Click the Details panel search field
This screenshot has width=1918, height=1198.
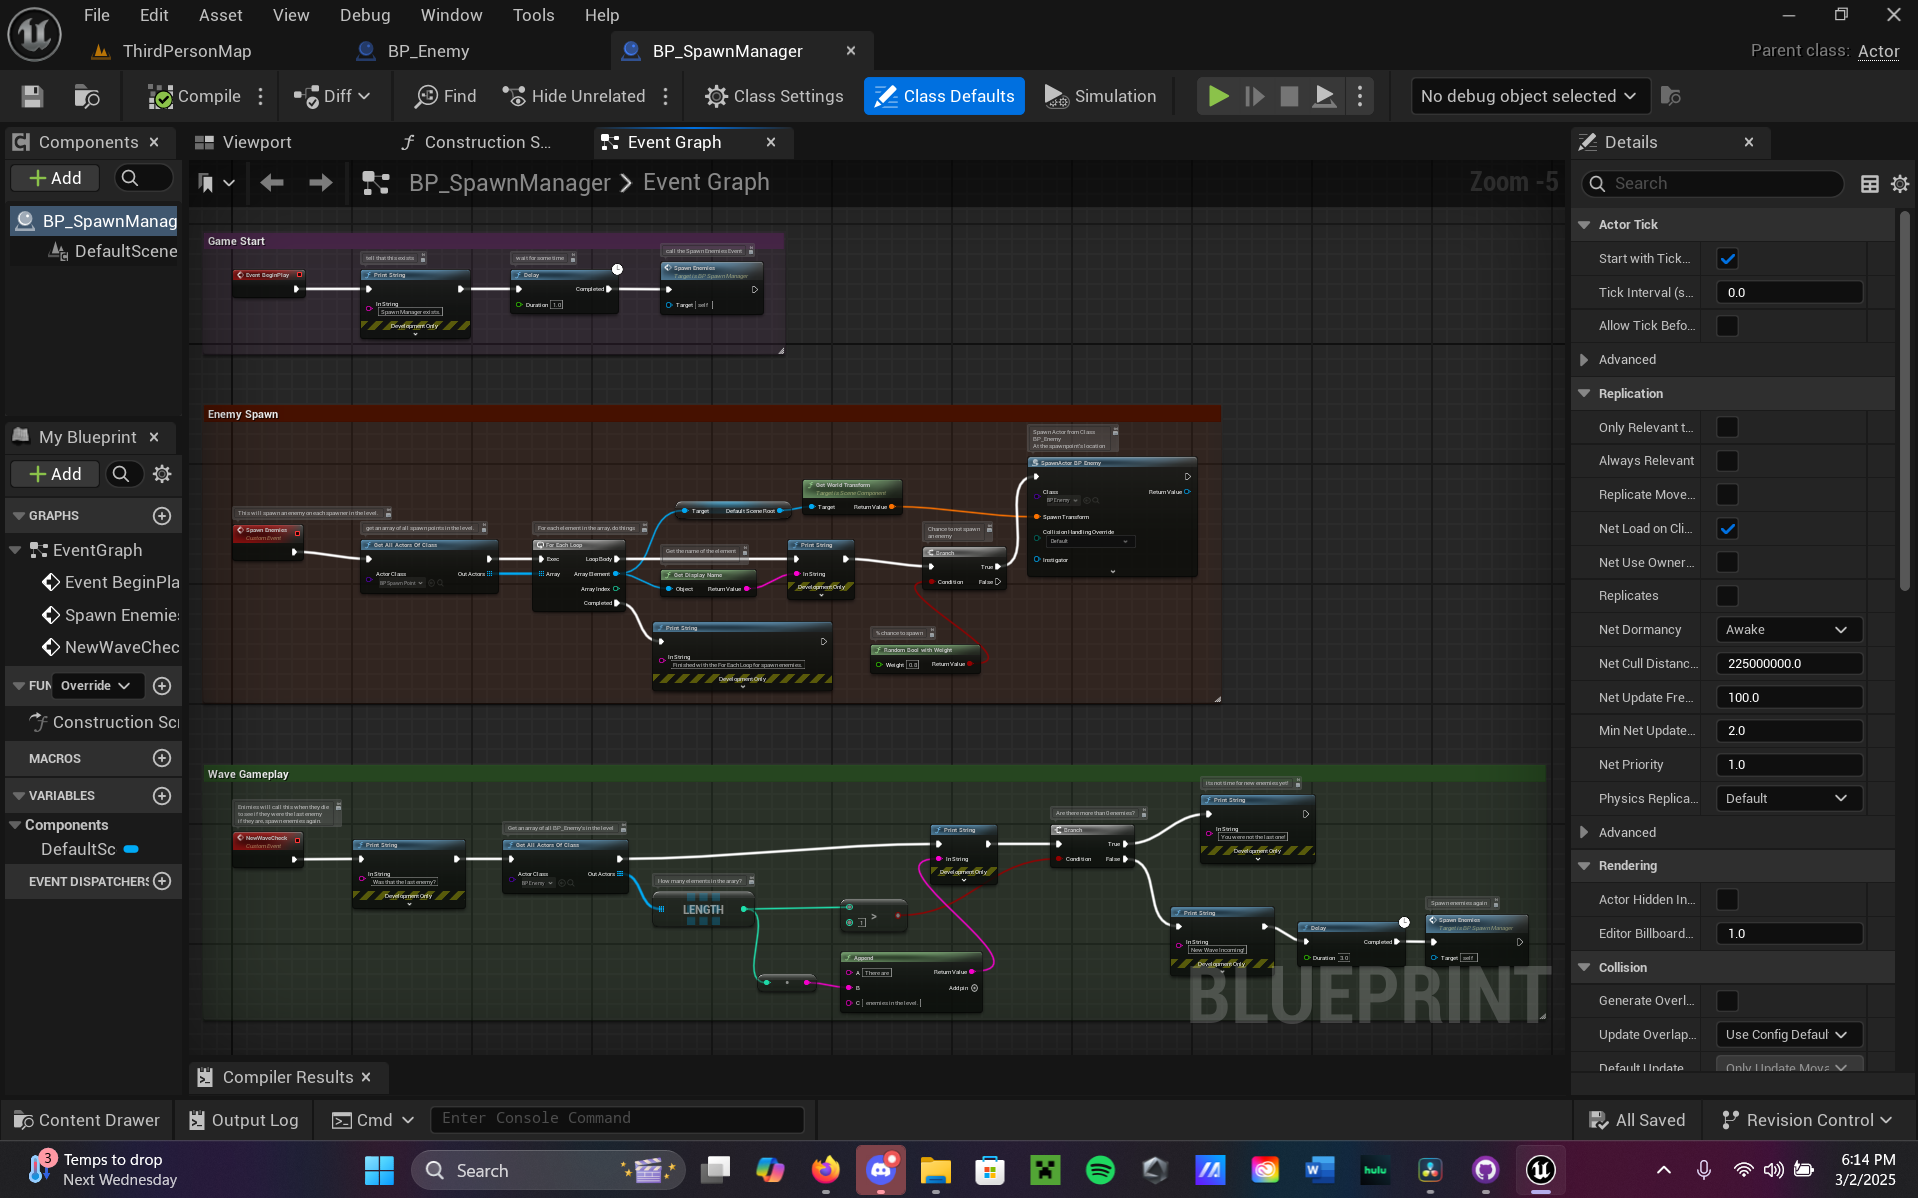pyautogui.click(x=1712, y=183)
